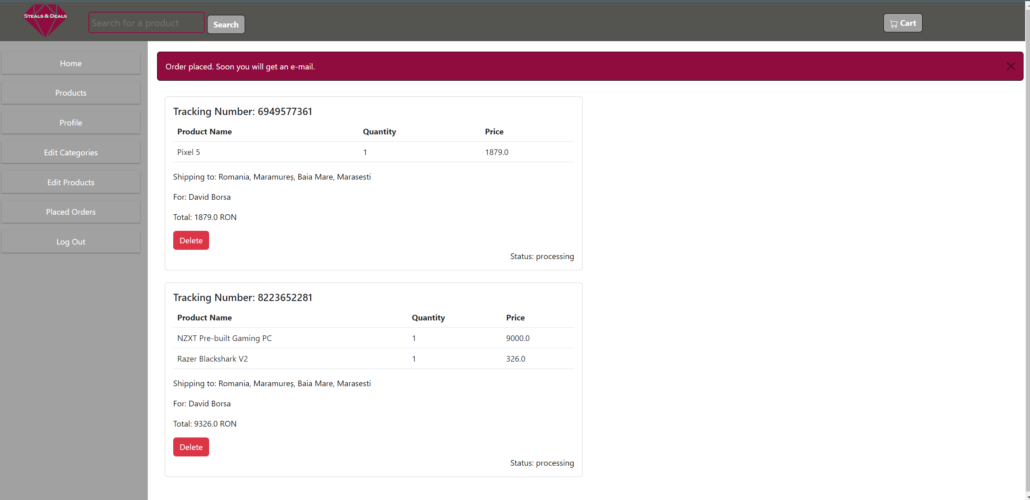Click Total: 9326.0 RON text
The width and height of the screenshot is (1030, 500).
coord(205,424)
